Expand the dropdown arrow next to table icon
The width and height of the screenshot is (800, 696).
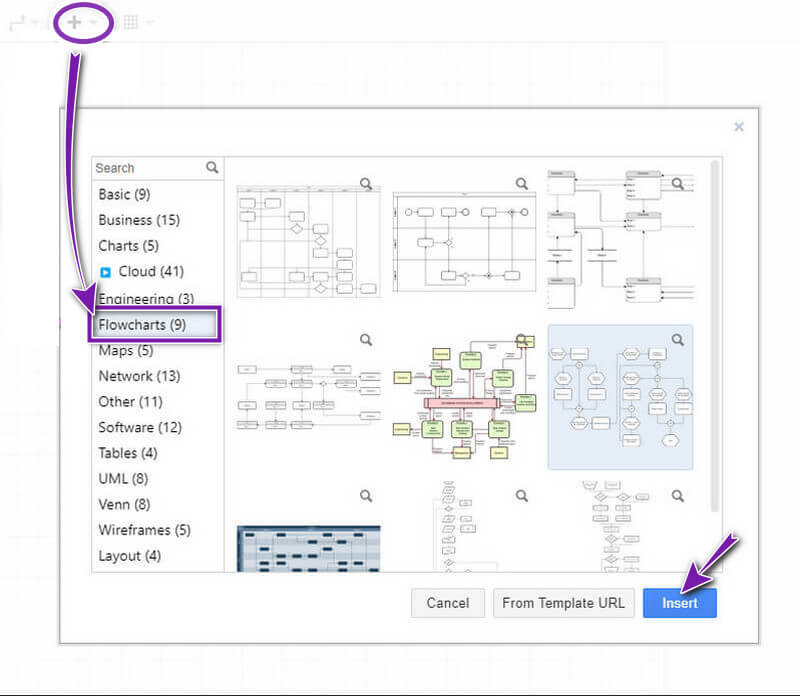click(150, 23)
